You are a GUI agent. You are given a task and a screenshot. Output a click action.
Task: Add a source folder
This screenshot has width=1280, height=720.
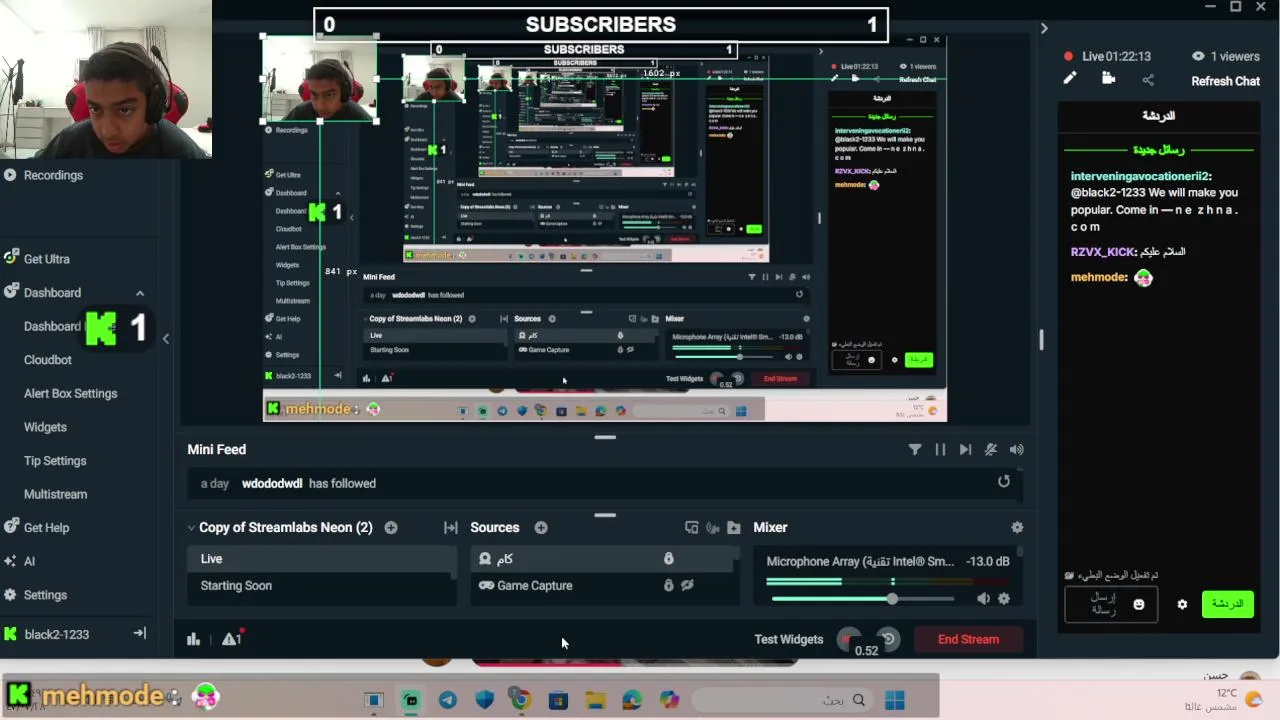734,528
